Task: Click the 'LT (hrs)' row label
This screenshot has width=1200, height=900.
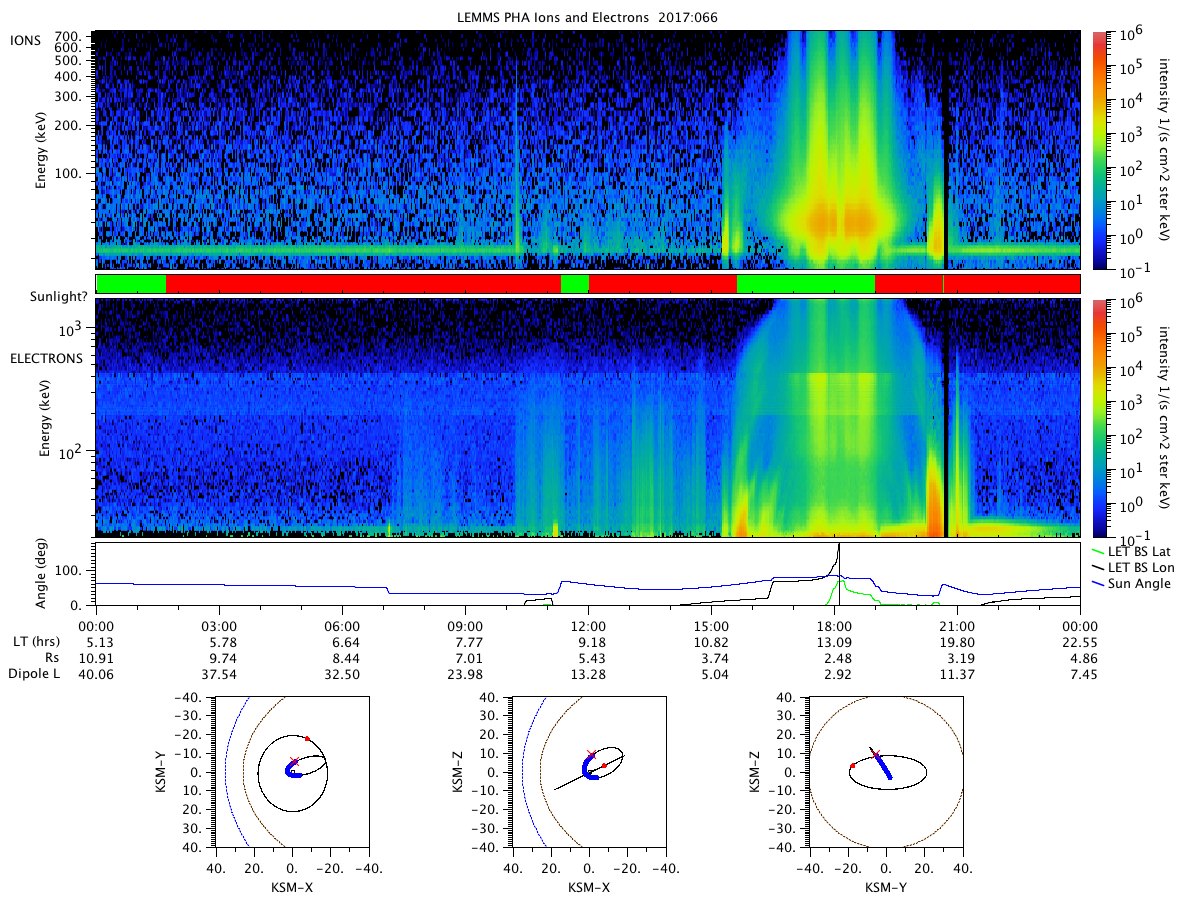Action: pyautogui.click(x=36, y=641)
